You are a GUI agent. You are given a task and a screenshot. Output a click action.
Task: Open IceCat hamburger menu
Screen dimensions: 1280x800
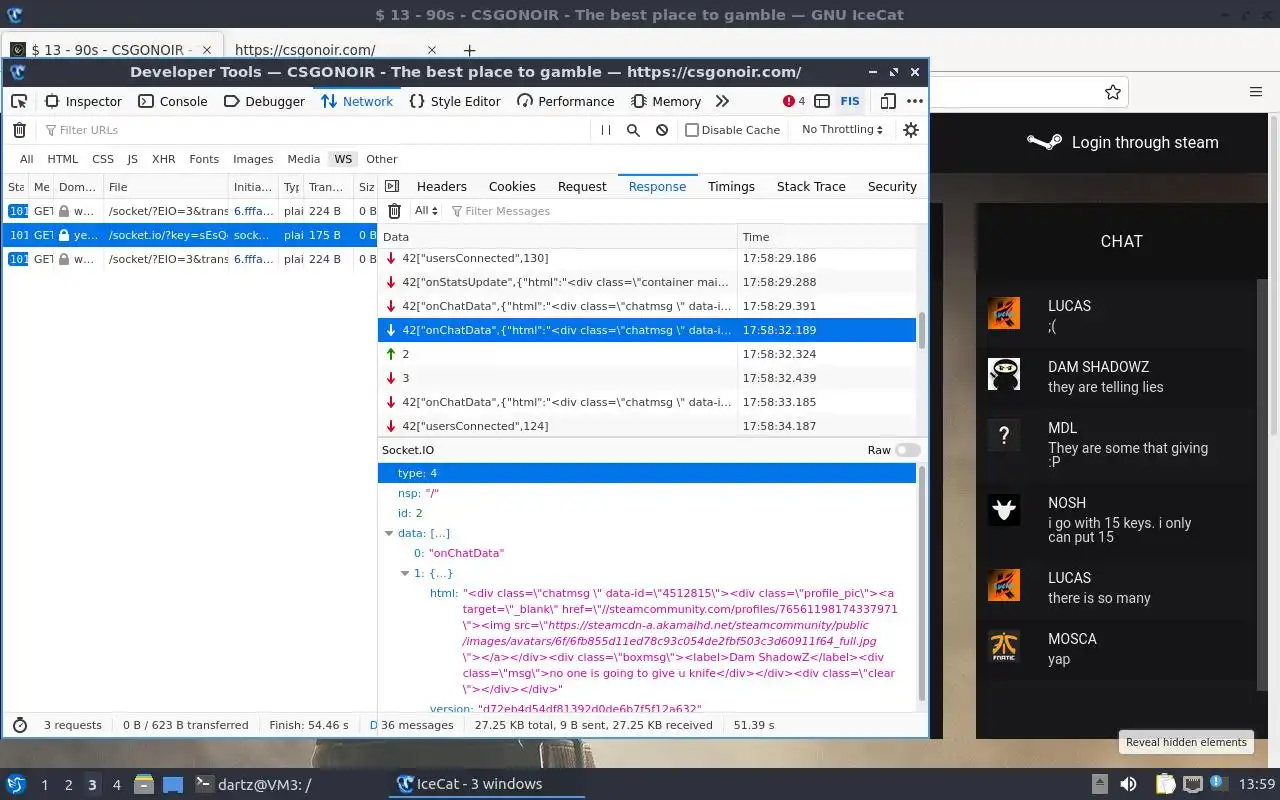(x=1256, y=92)
